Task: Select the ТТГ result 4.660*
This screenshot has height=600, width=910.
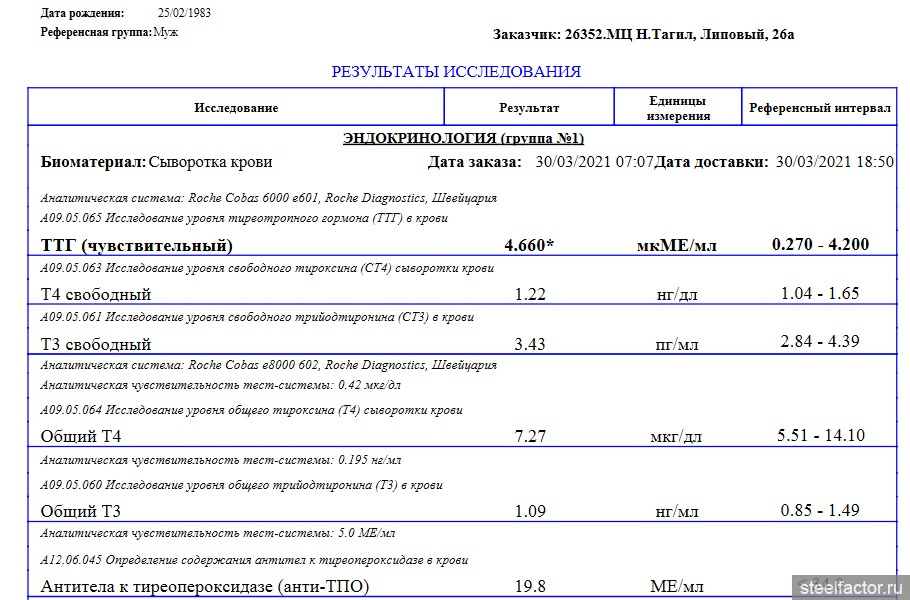Action: point(529,245)
